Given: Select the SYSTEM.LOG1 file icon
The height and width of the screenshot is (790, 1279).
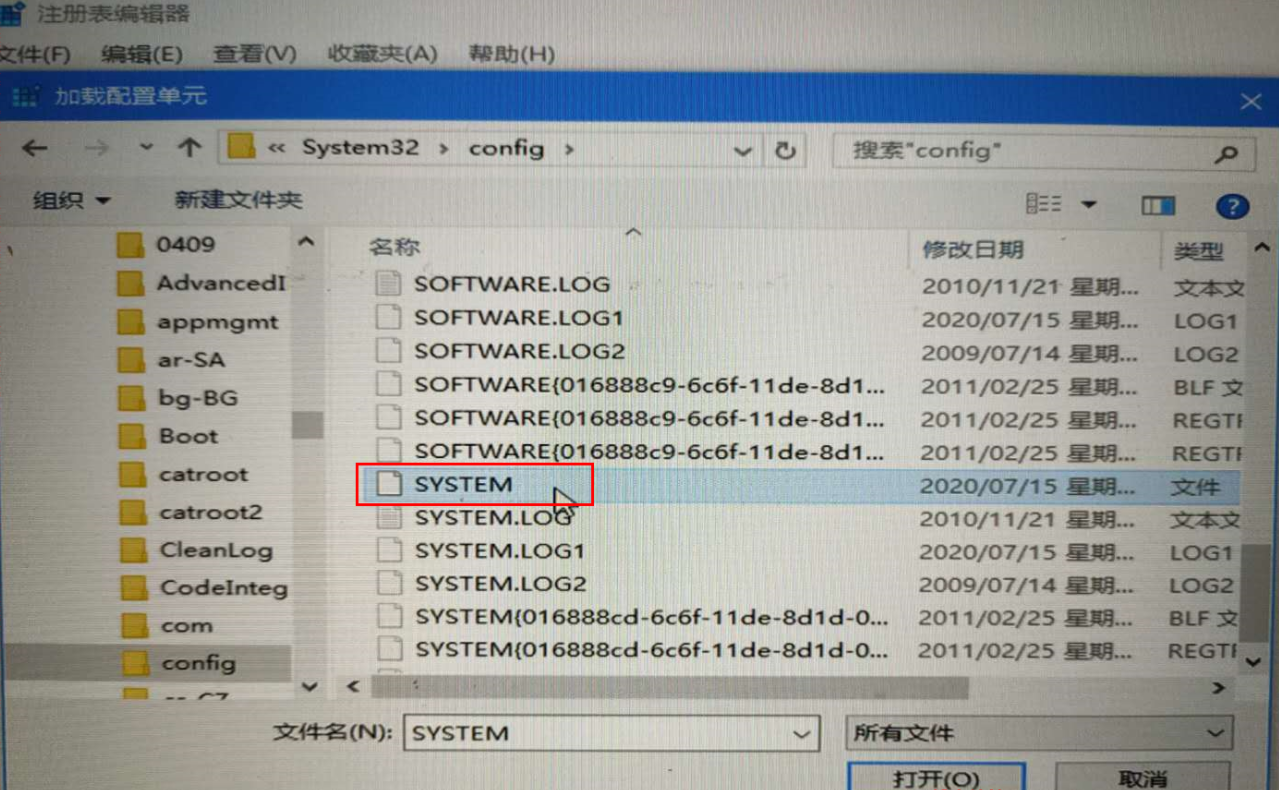Looking at the screenshot, I should pyautogui.click(x=388, y=551).
